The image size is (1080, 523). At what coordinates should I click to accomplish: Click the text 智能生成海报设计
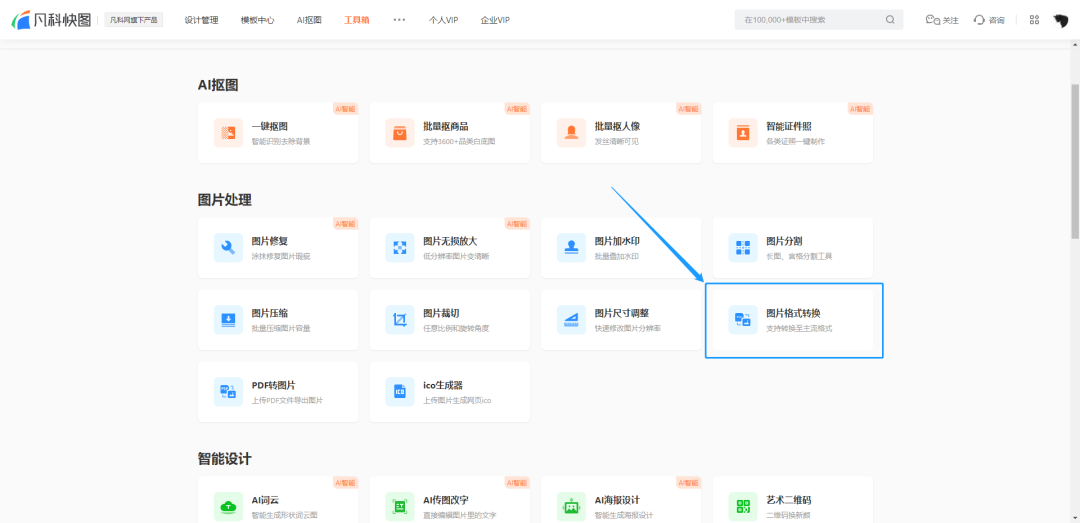tap(623, 515)
